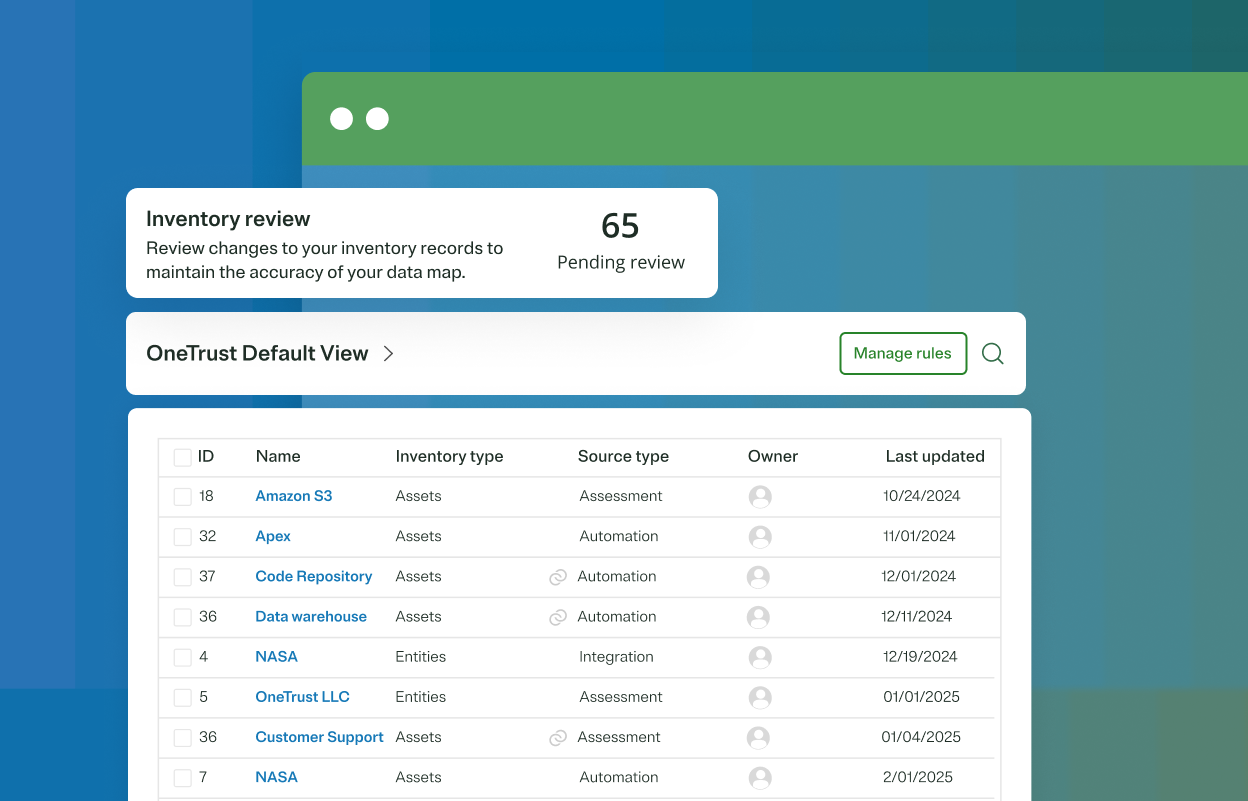Expand the OneTrust Default View chevron

[x=388, y=353]
